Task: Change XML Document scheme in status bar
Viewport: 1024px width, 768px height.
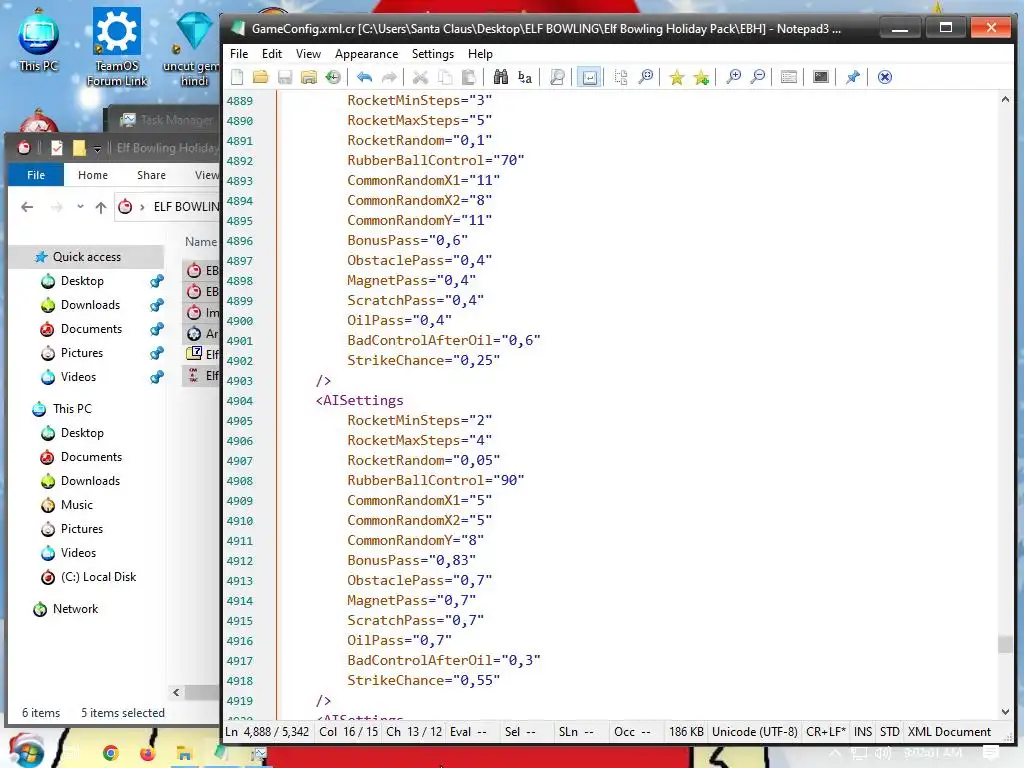Action: point(950,732)
